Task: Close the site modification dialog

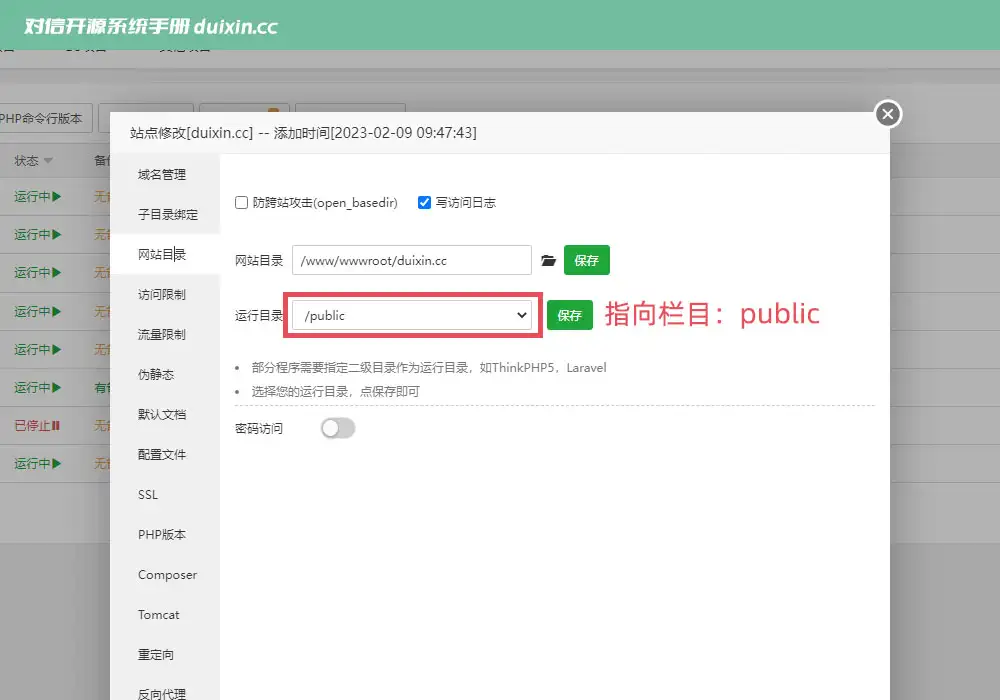Action: pos(888,114)
